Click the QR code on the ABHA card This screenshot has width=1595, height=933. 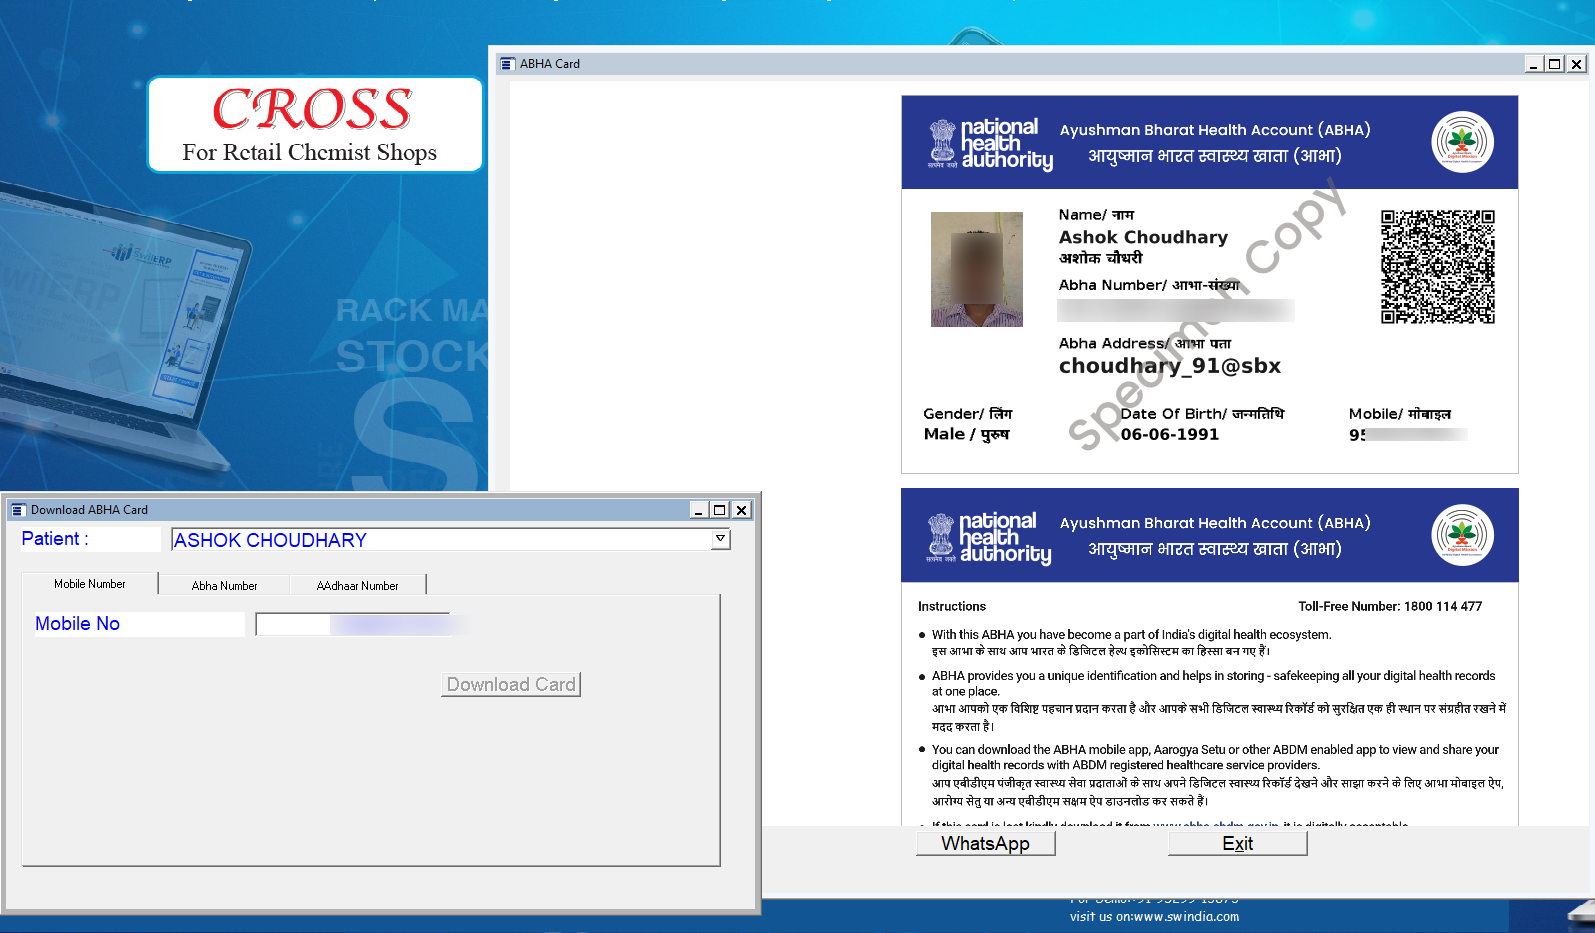[1438, 267]
